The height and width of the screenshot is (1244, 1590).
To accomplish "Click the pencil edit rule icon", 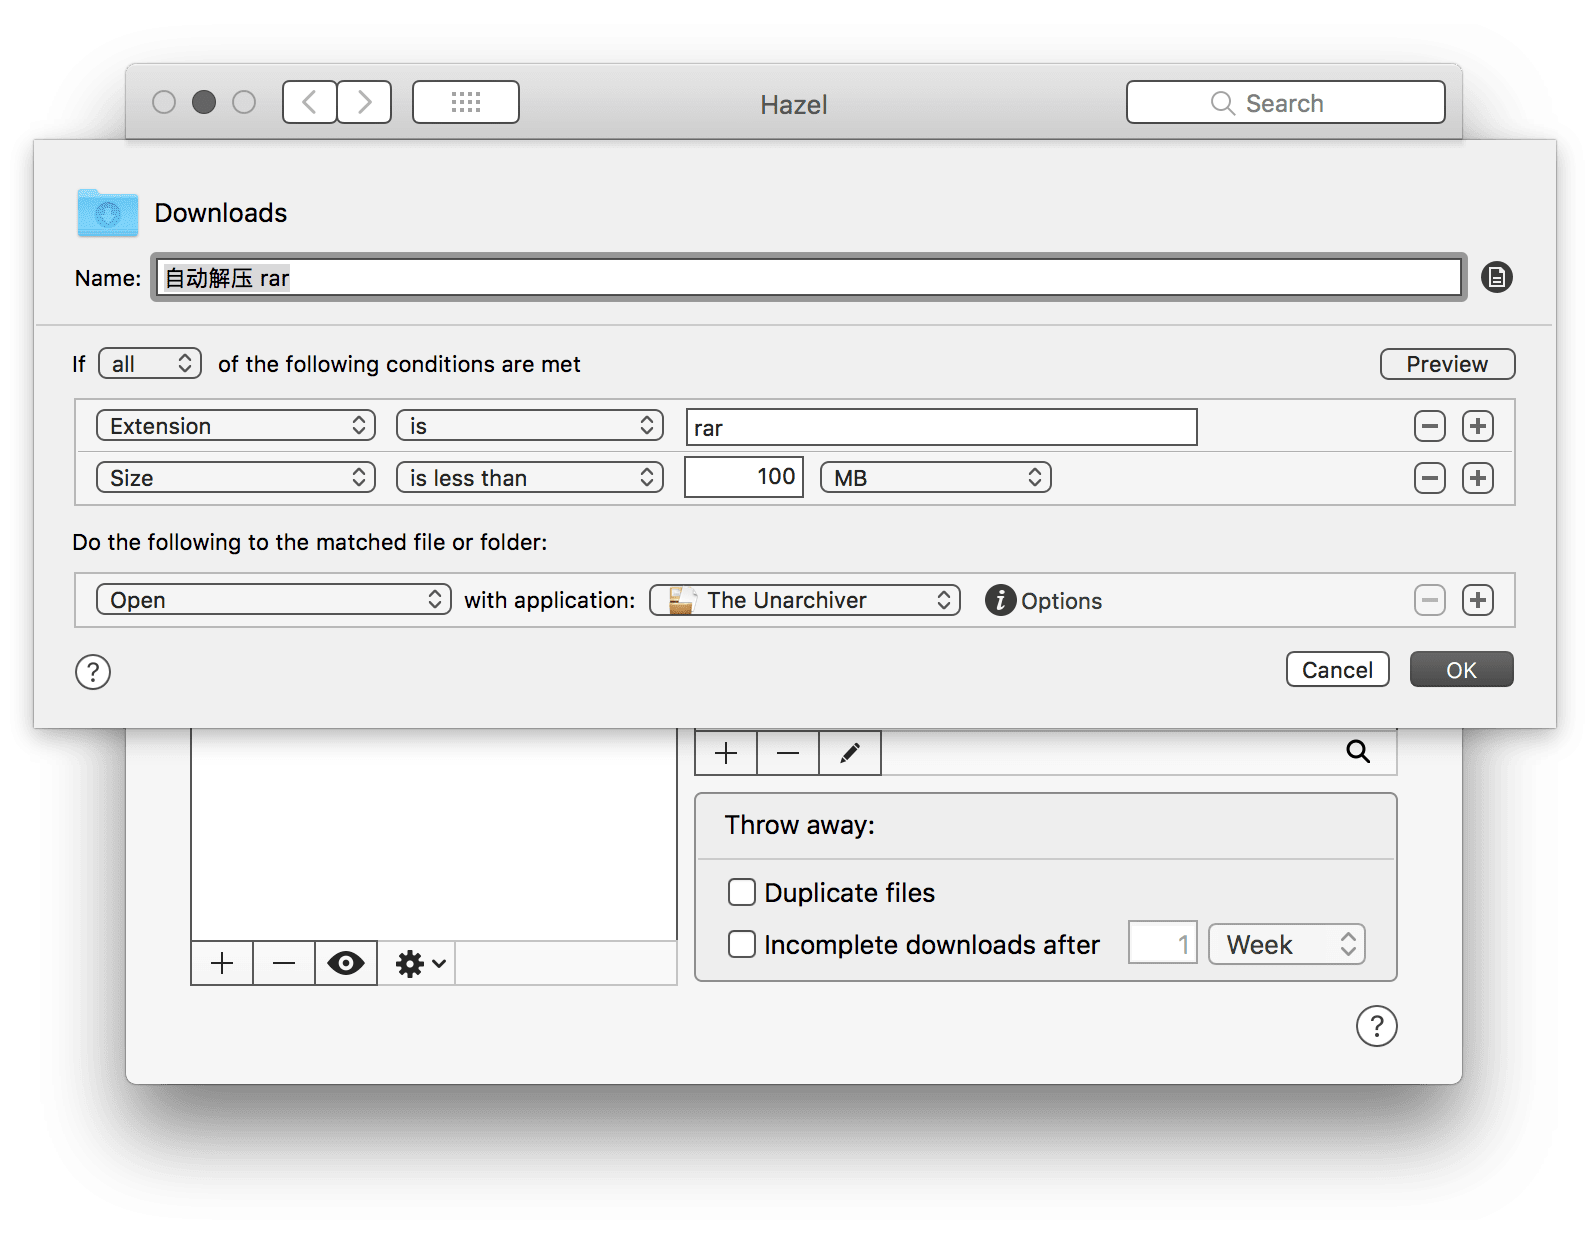I will pos(849,753).
